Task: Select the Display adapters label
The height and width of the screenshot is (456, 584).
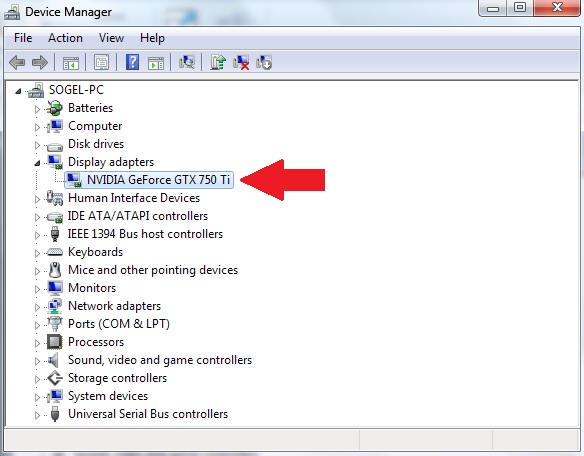Action: [111, 162]
